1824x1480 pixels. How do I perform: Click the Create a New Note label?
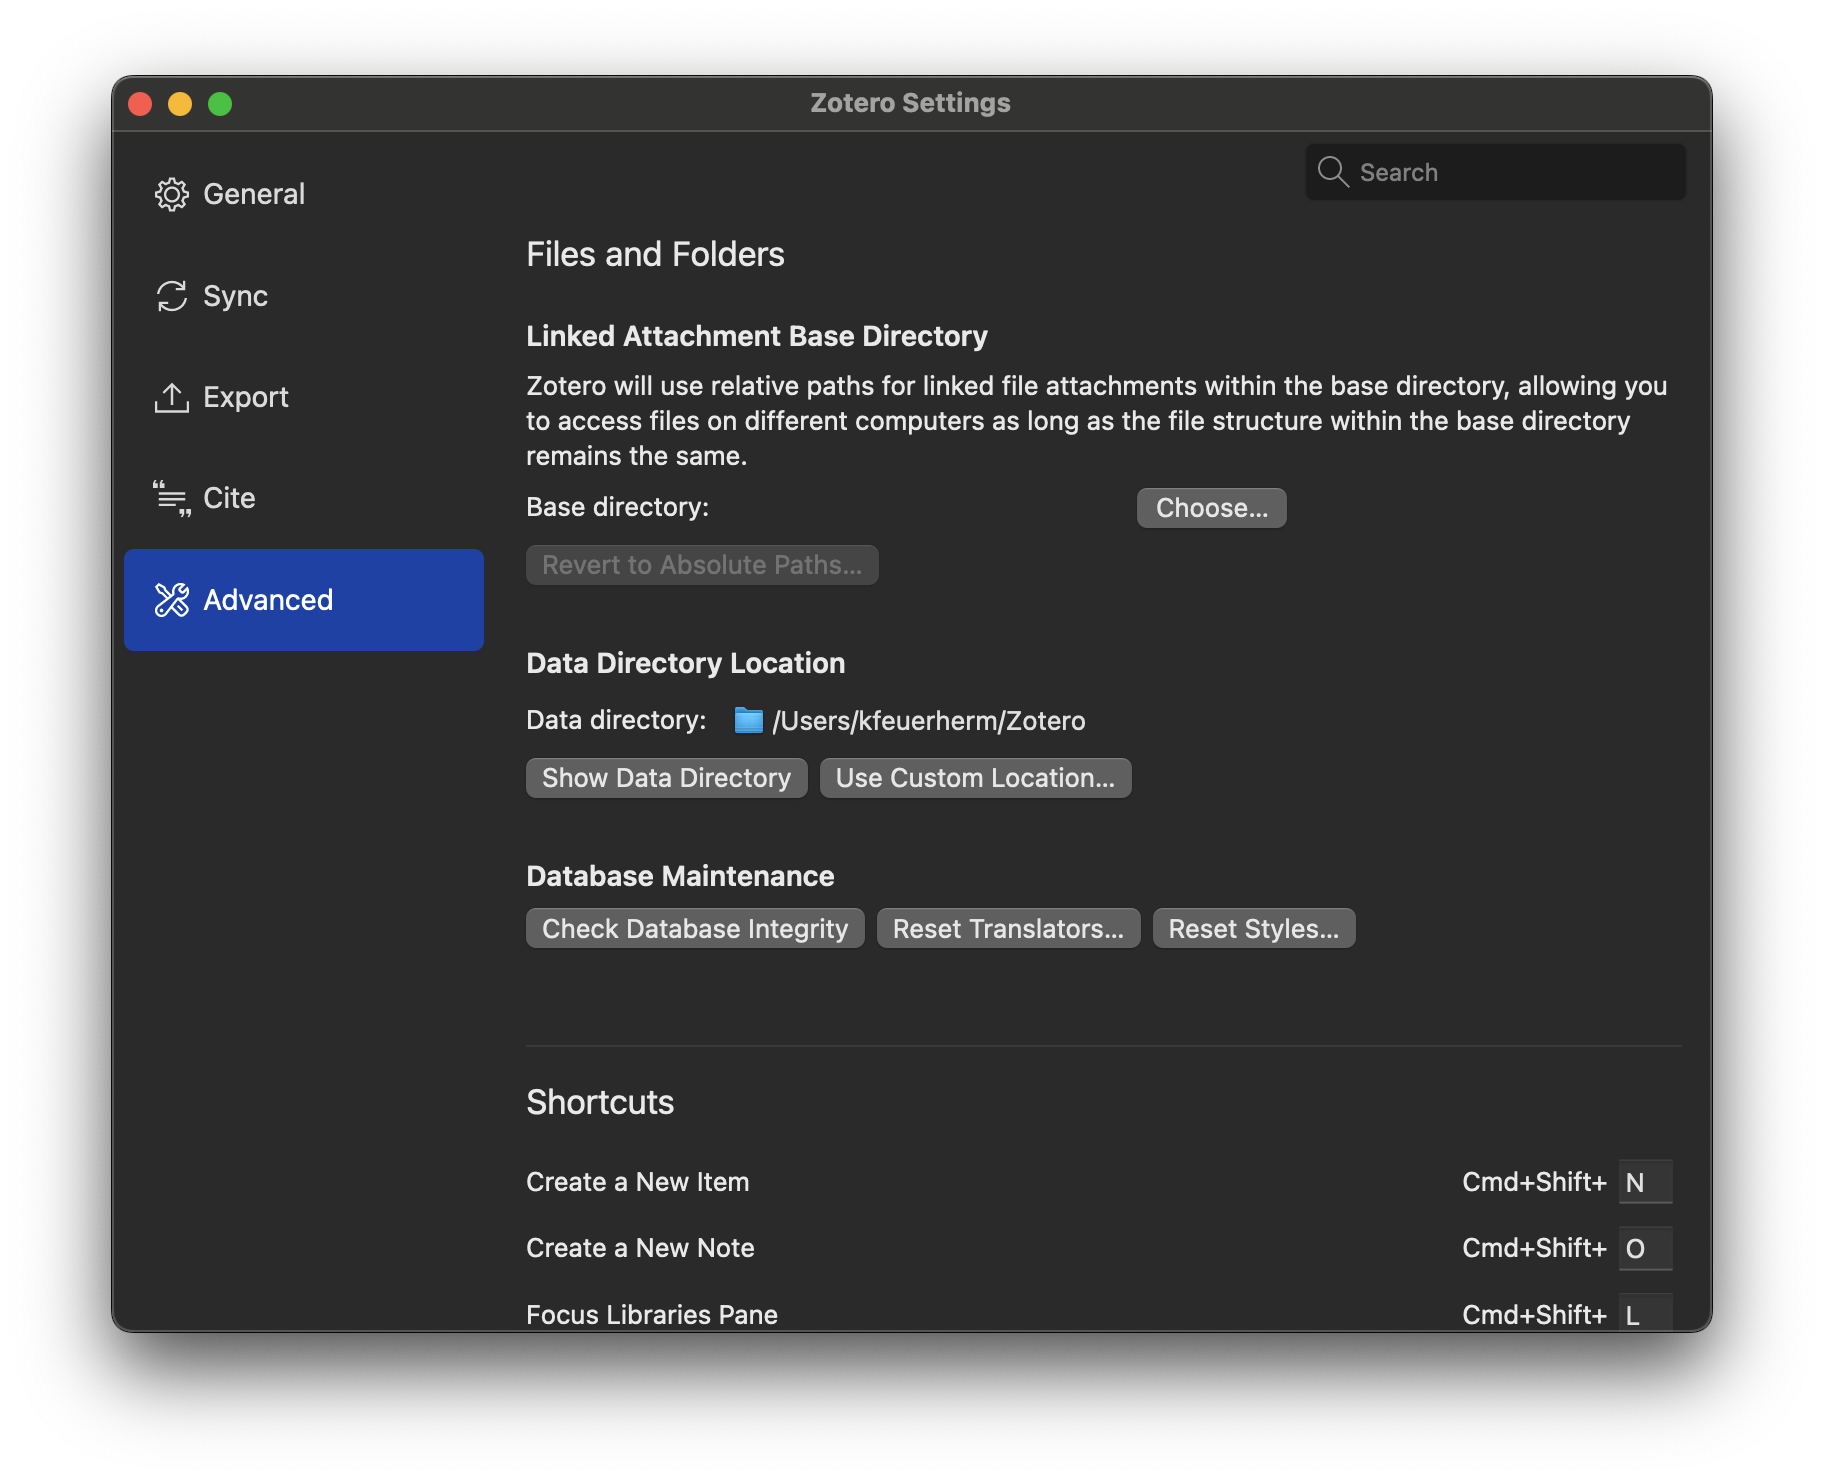pyautogui.click(x=640, y=1248)
